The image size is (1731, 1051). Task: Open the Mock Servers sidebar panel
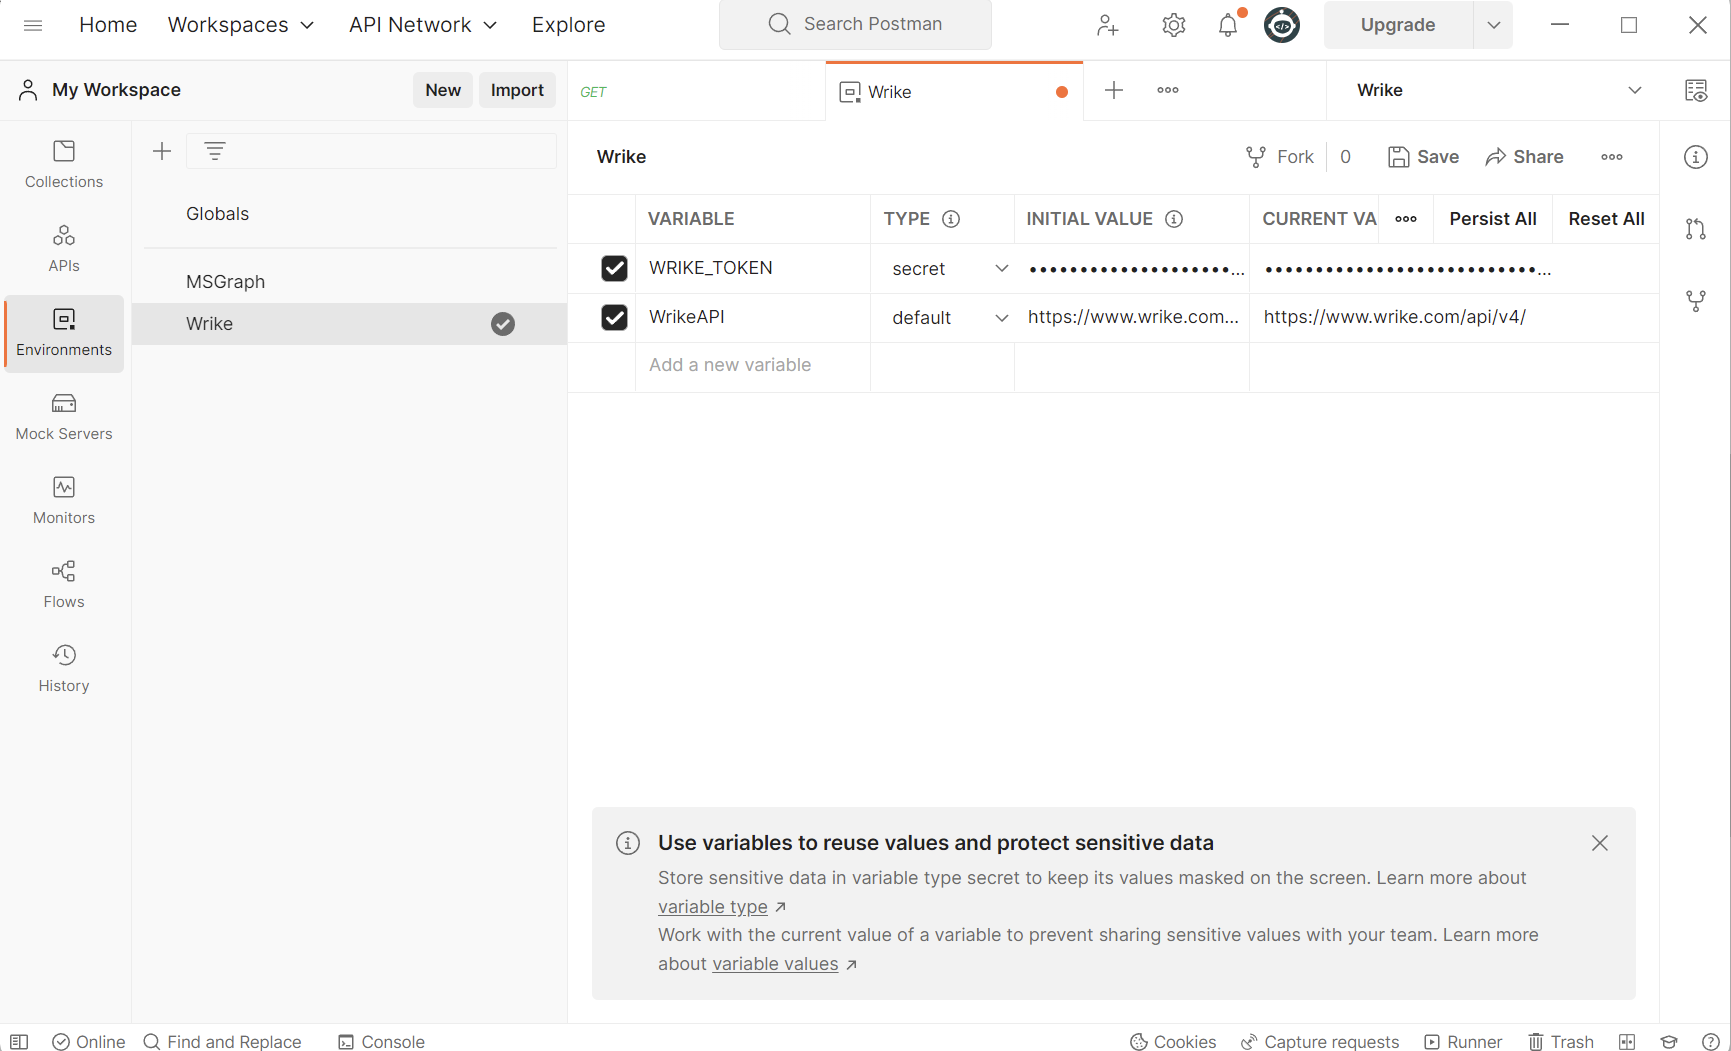[x=64, y=417]
